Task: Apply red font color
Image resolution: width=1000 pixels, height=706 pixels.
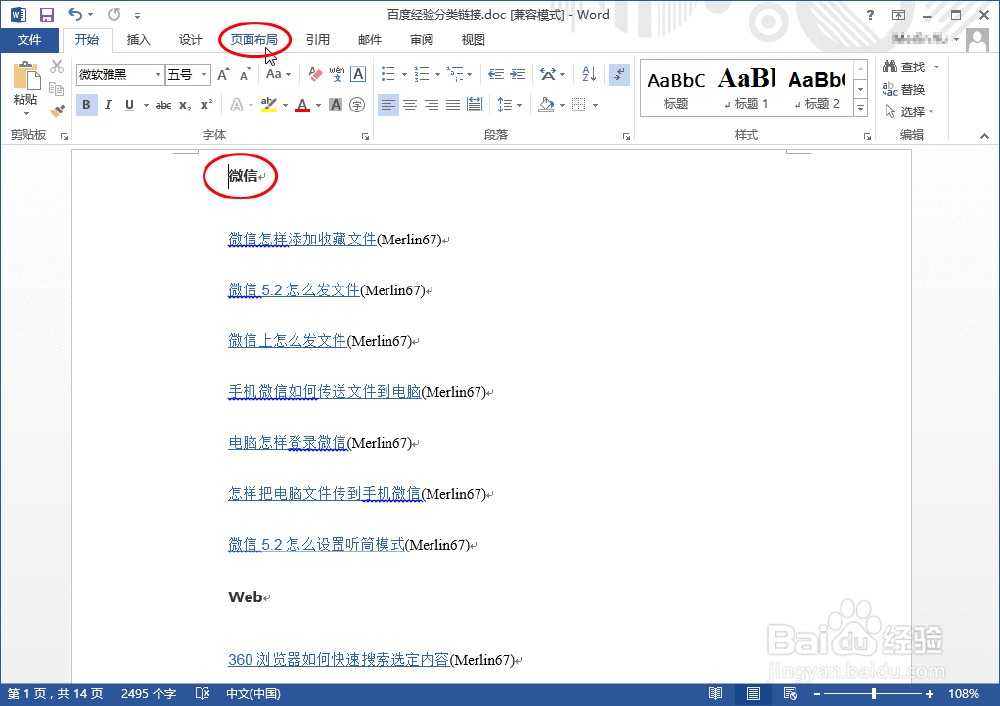Action: click(303, 105)
